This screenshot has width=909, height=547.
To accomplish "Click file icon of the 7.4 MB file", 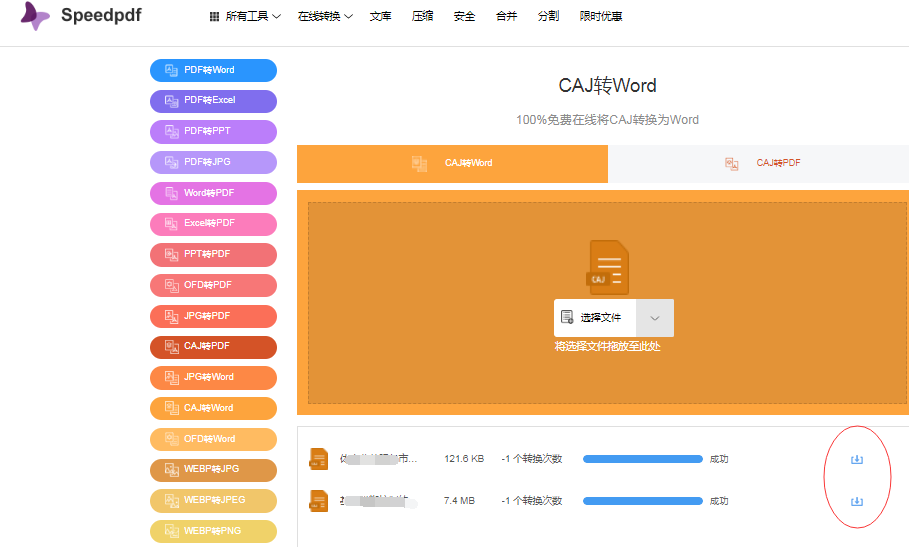I will [319, 501].
